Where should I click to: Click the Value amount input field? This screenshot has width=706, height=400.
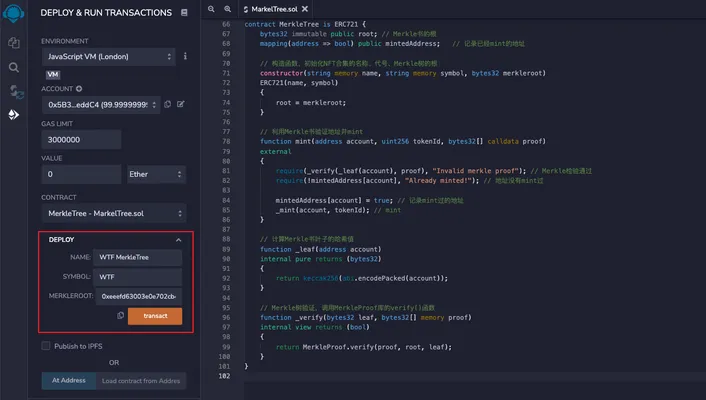(x=81, y=174)
